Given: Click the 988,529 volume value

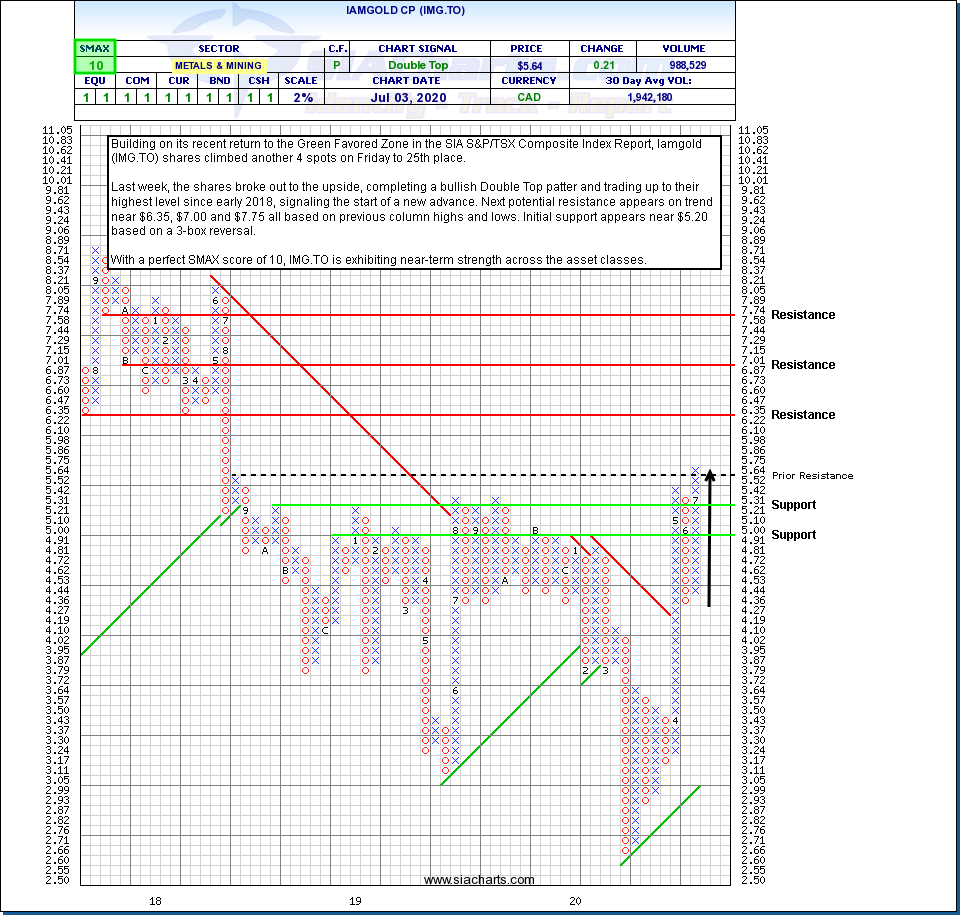Looking at the screenshot, I should pos(683,65).
